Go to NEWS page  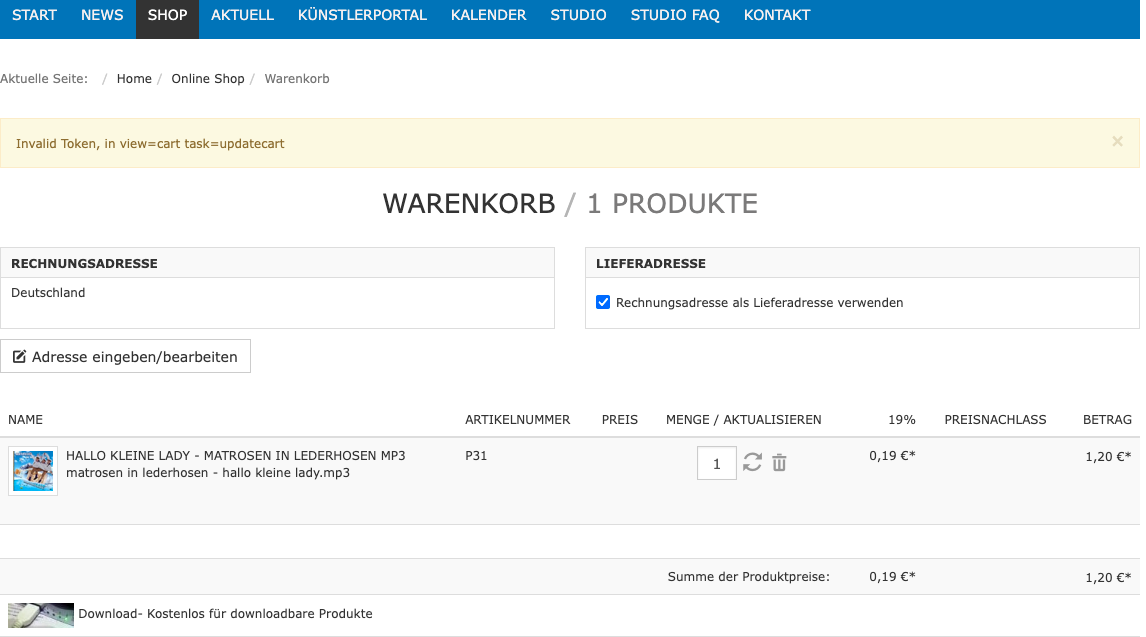(x=102, y=15)
